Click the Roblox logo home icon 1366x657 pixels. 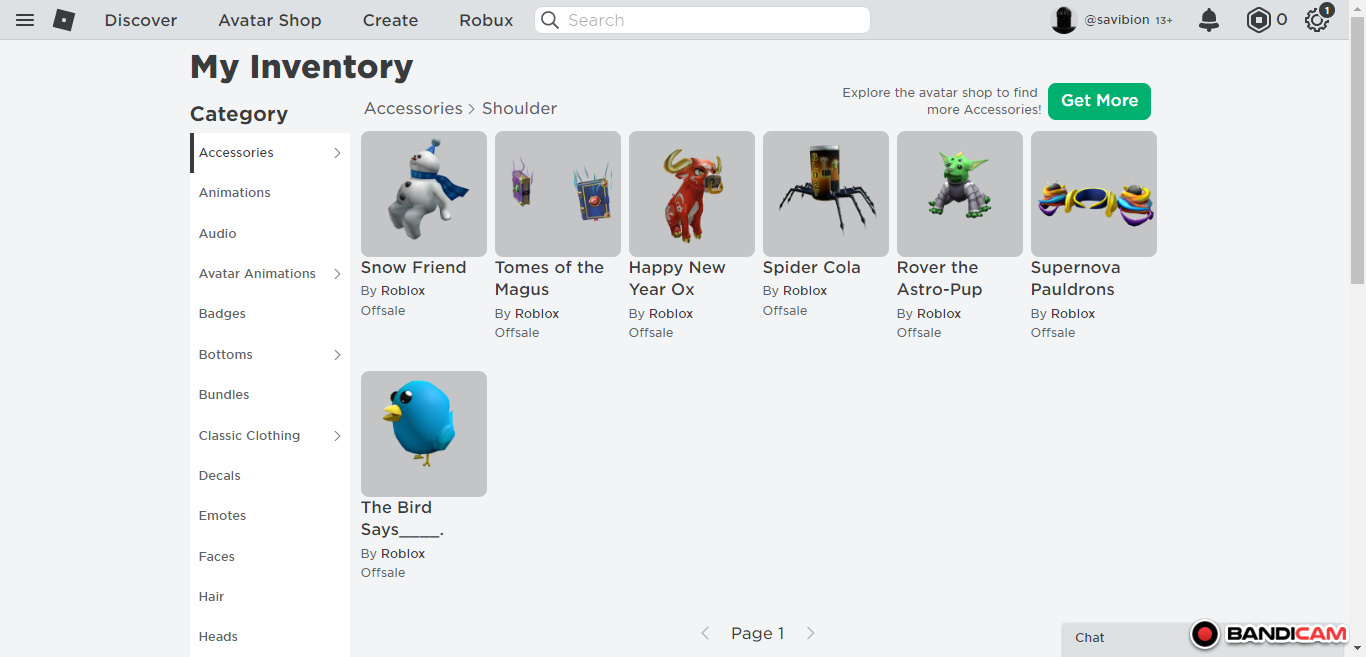click(x=64, y=20)
